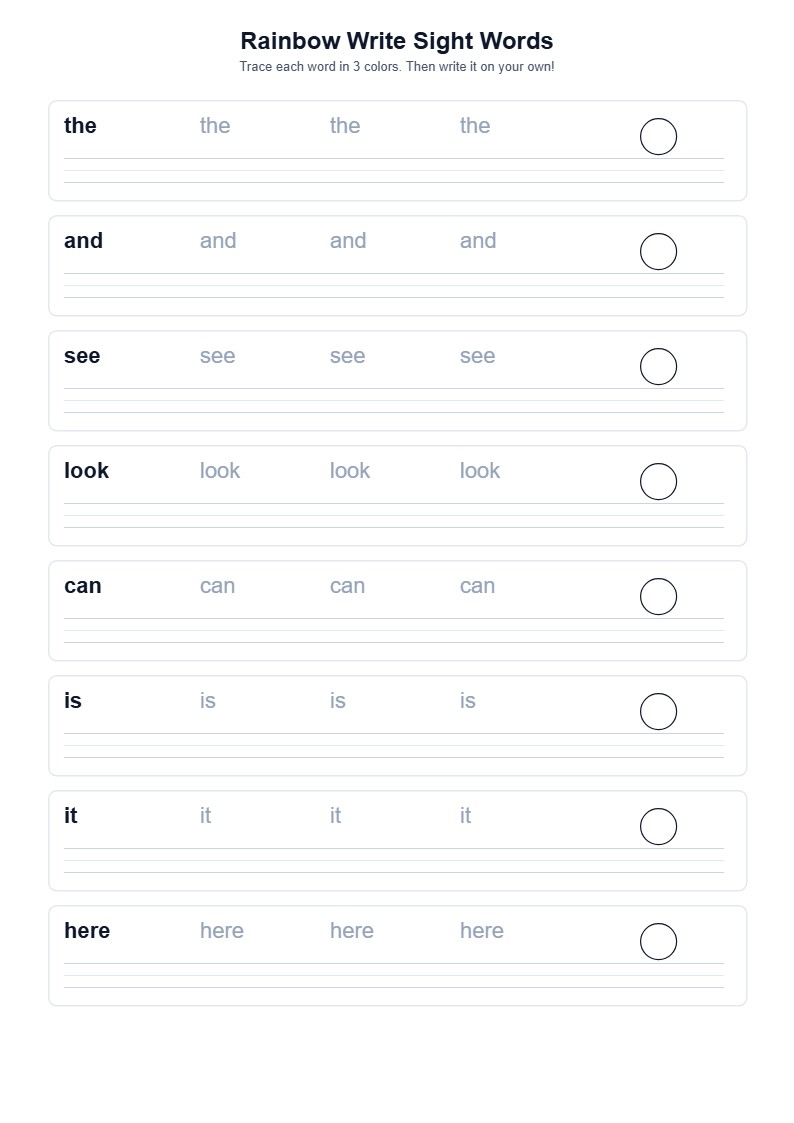This screenshot has height=1123, width=794.
Task: Check off the circle for 'is'
Action: point(658,711)
